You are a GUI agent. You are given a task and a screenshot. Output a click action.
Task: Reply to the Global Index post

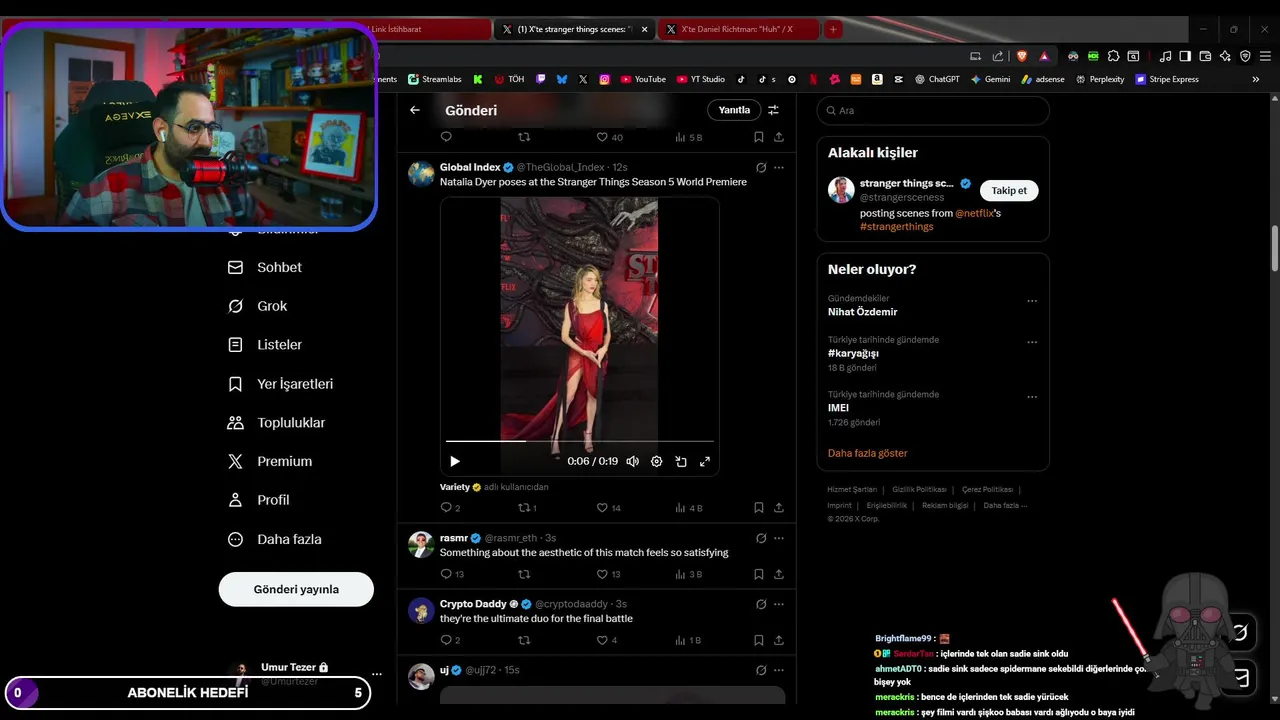point(446,507)
